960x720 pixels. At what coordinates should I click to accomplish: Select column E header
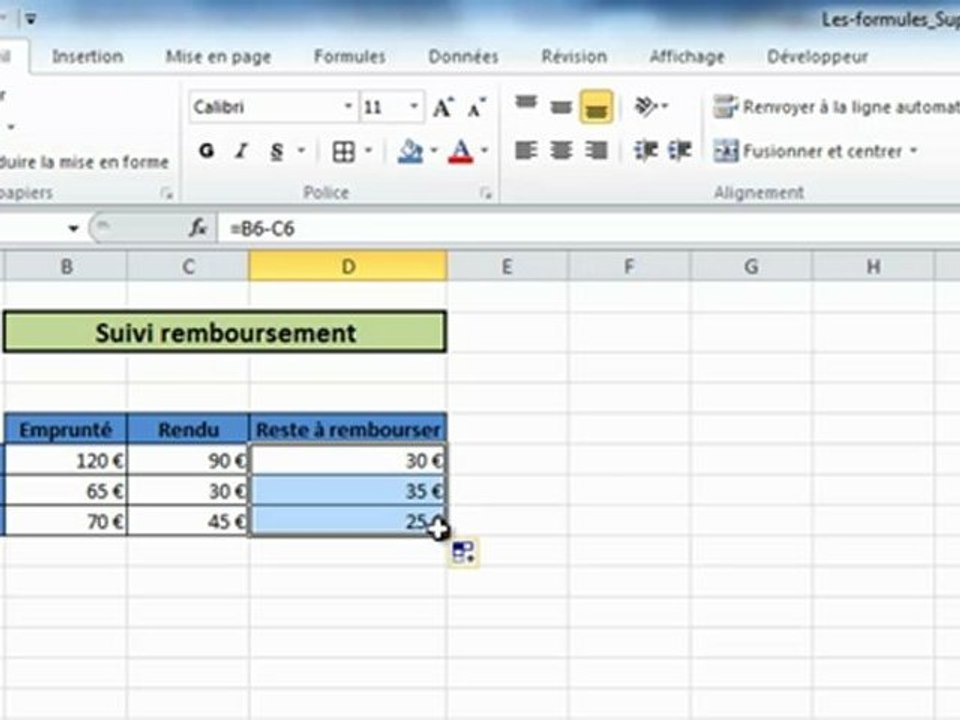507,267
